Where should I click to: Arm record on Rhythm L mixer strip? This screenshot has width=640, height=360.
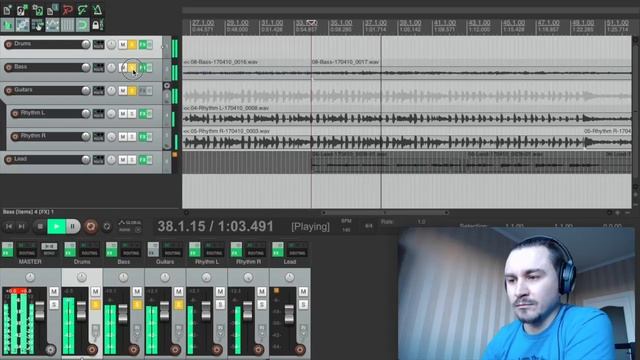tap(217, 349)
